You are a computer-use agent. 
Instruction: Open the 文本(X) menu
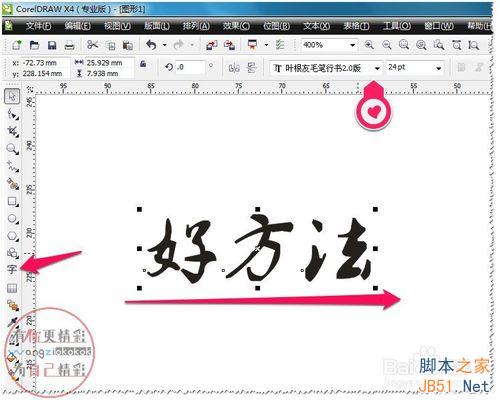click(x=316, y=26)
